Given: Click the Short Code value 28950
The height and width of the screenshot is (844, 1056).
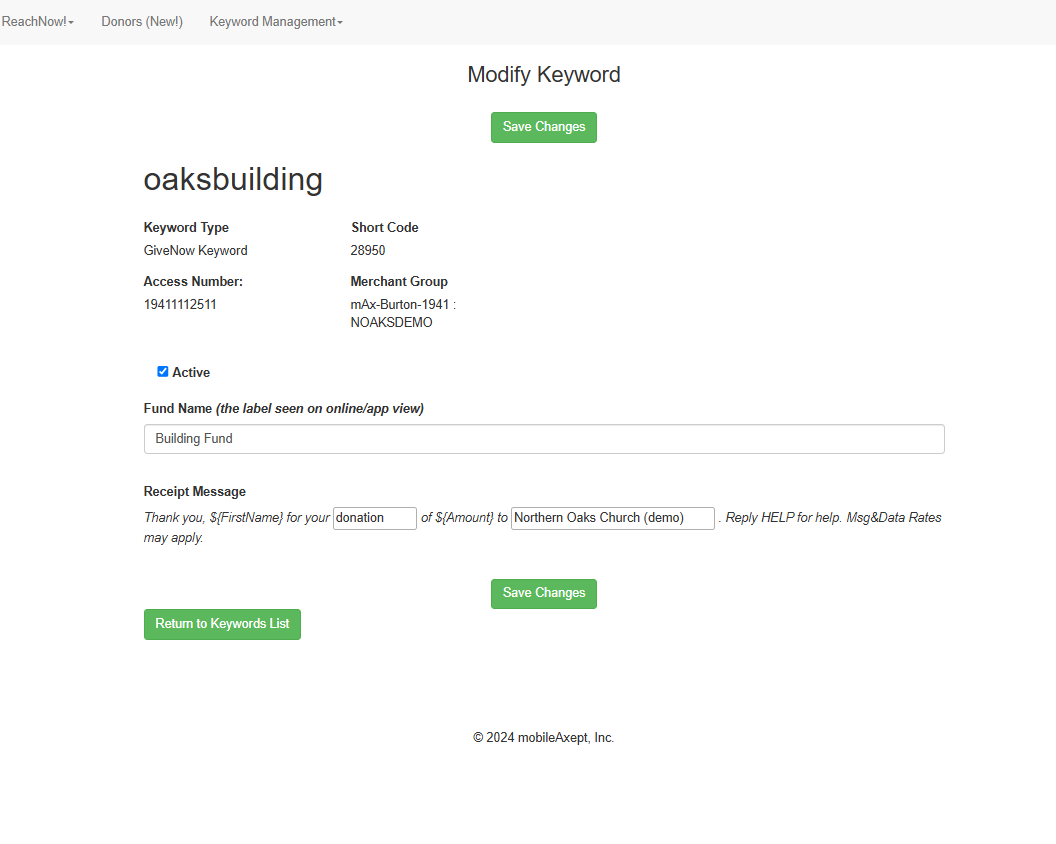Looking at the screenshot, I should pos(368,251).
